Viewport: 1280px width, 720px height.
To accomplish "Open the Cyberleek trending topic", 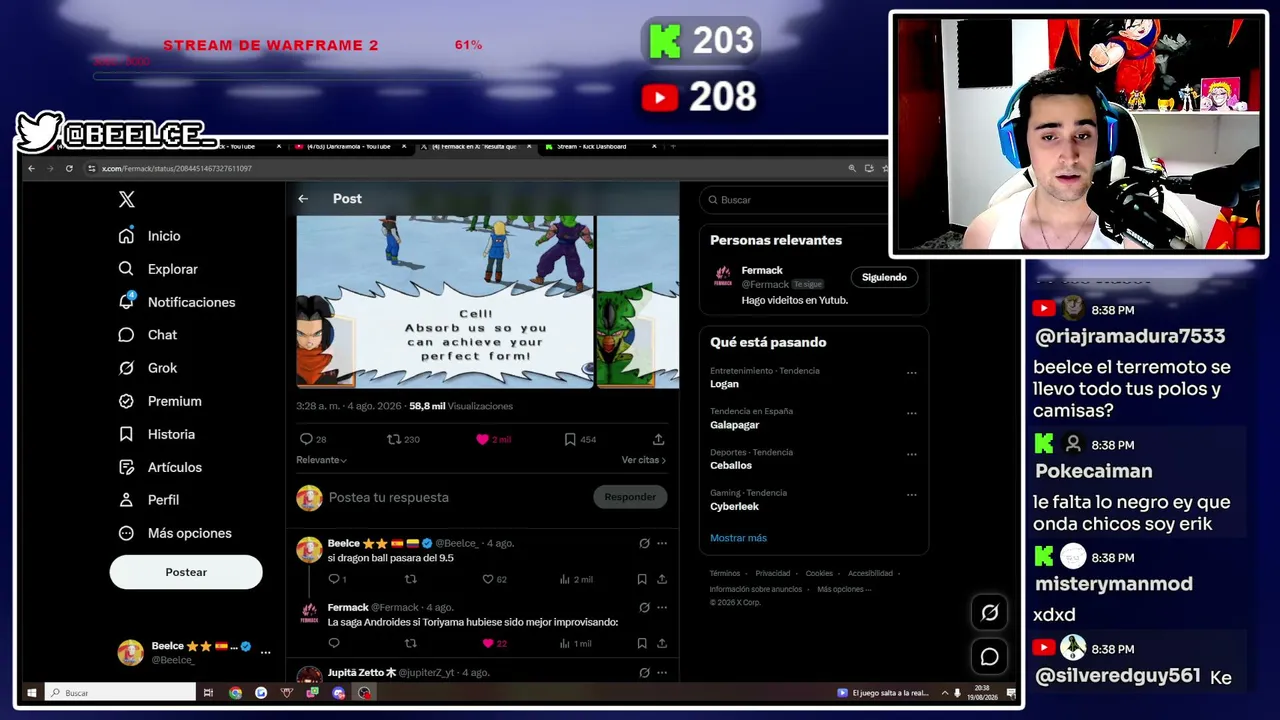I will [734, 506].
